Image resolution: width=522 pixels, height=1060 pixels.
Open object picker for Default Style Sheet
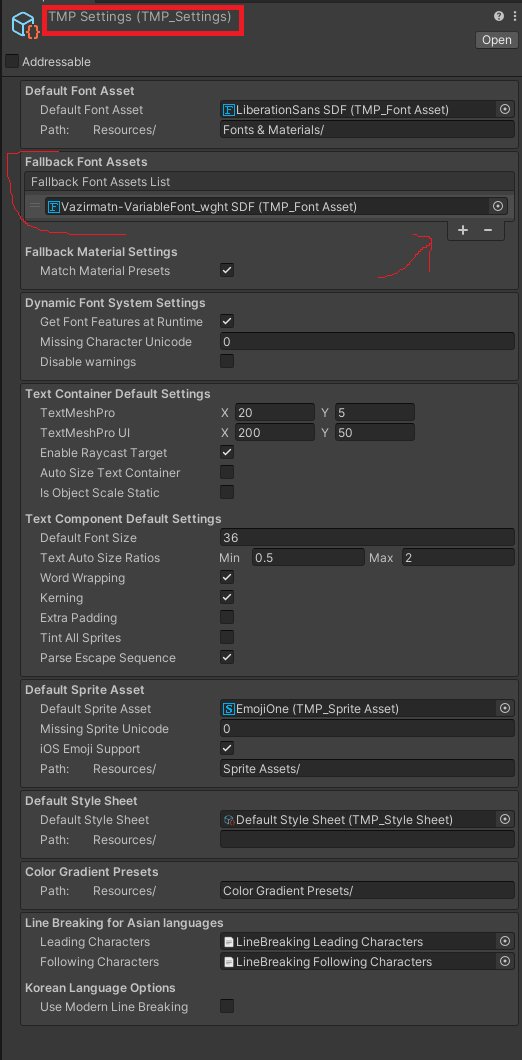504,819
